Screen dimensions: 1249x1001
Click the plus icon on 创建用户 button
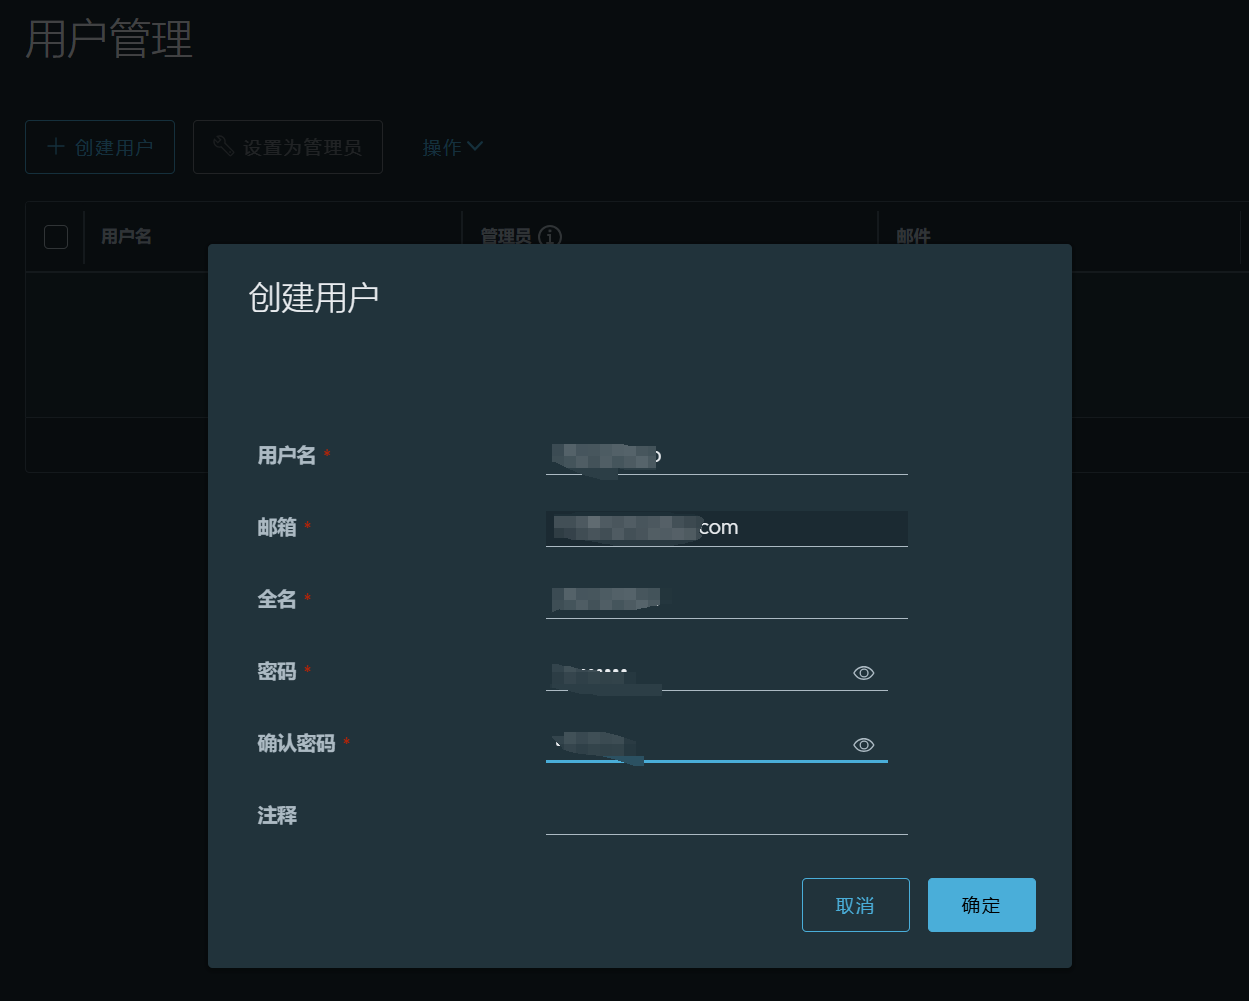56,147
